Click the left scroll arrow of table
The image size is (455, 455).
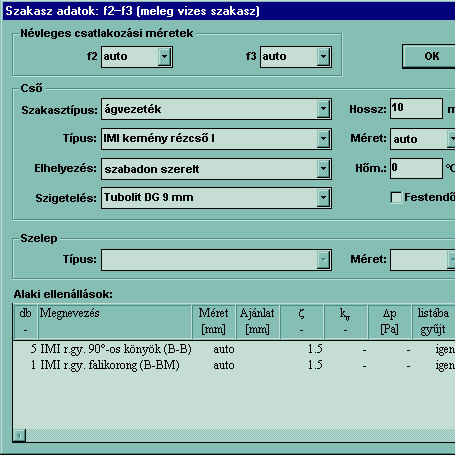point(20,435)
